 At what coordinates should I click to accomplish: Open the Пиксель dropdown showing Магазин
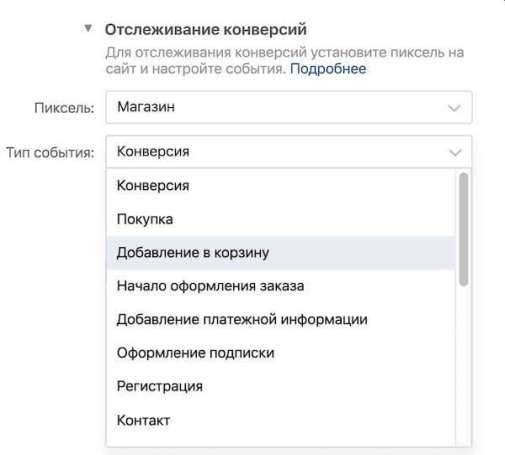coord(289,107)
